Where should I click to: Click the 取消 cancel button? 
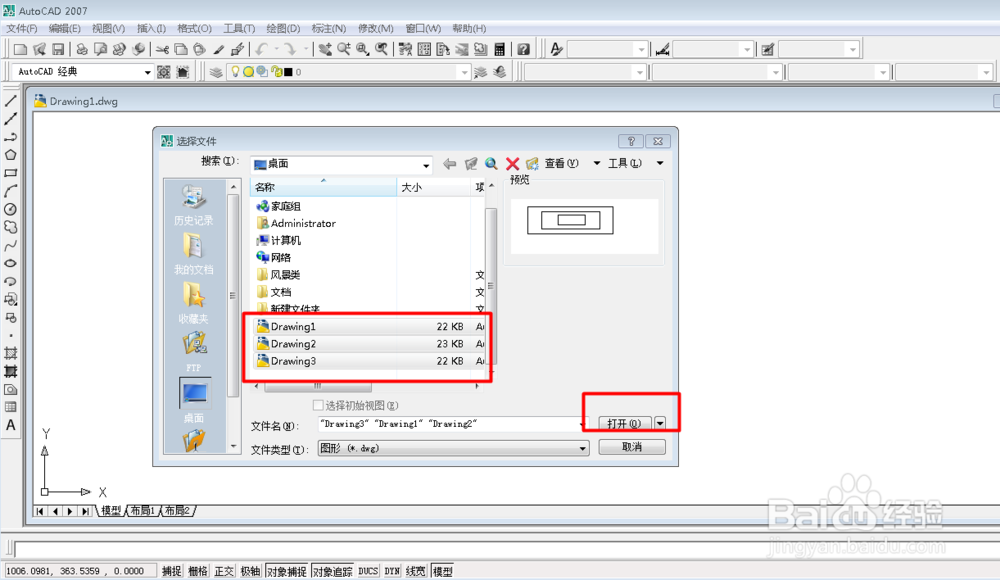pyautogui.click(x=631, y=447)
